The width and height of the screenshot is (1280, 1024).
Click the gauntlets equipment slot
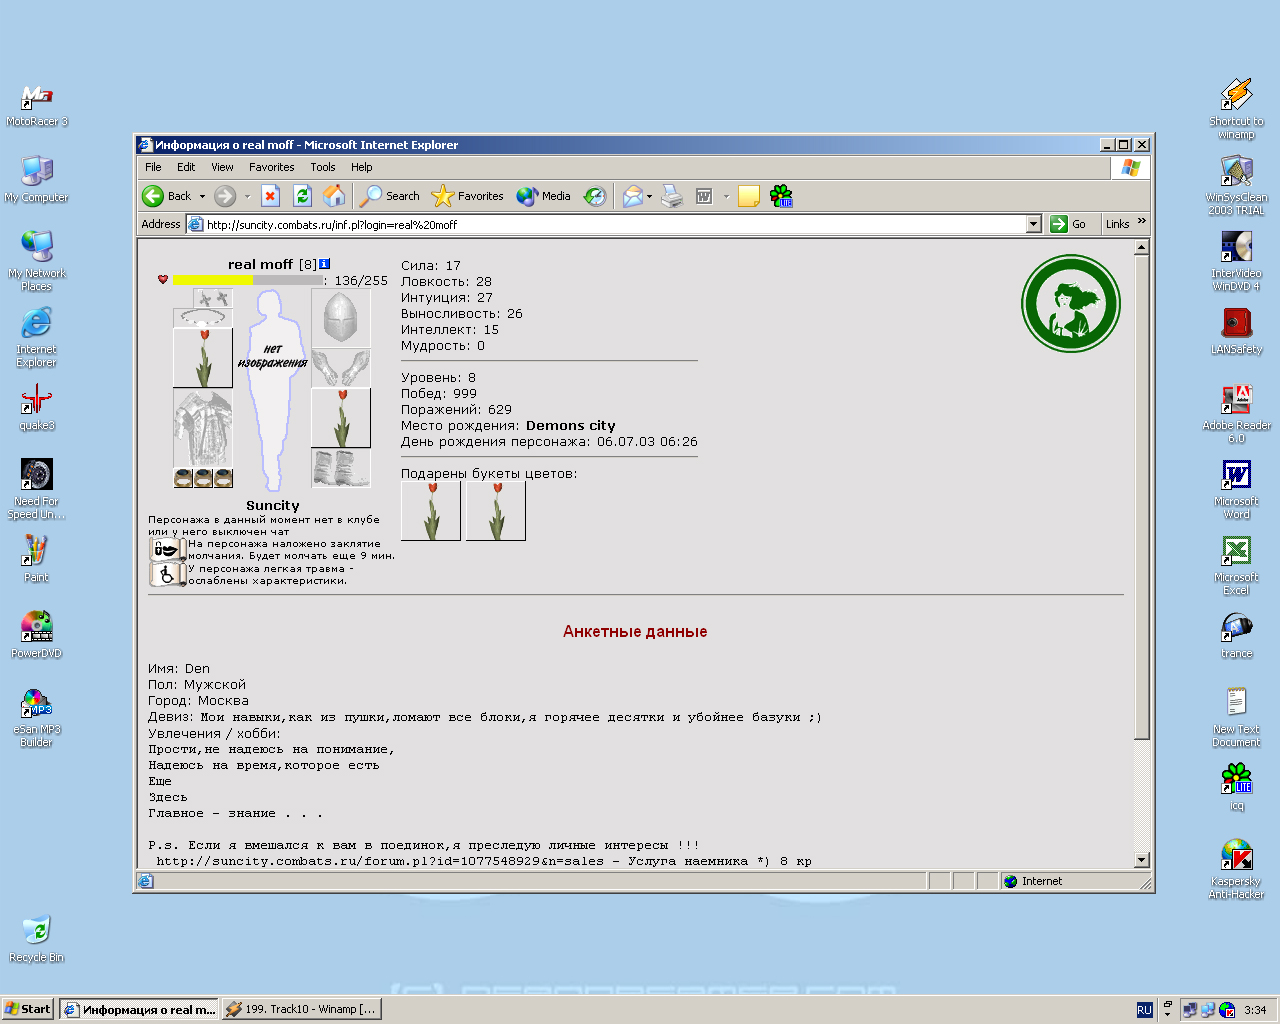point(341,368)
